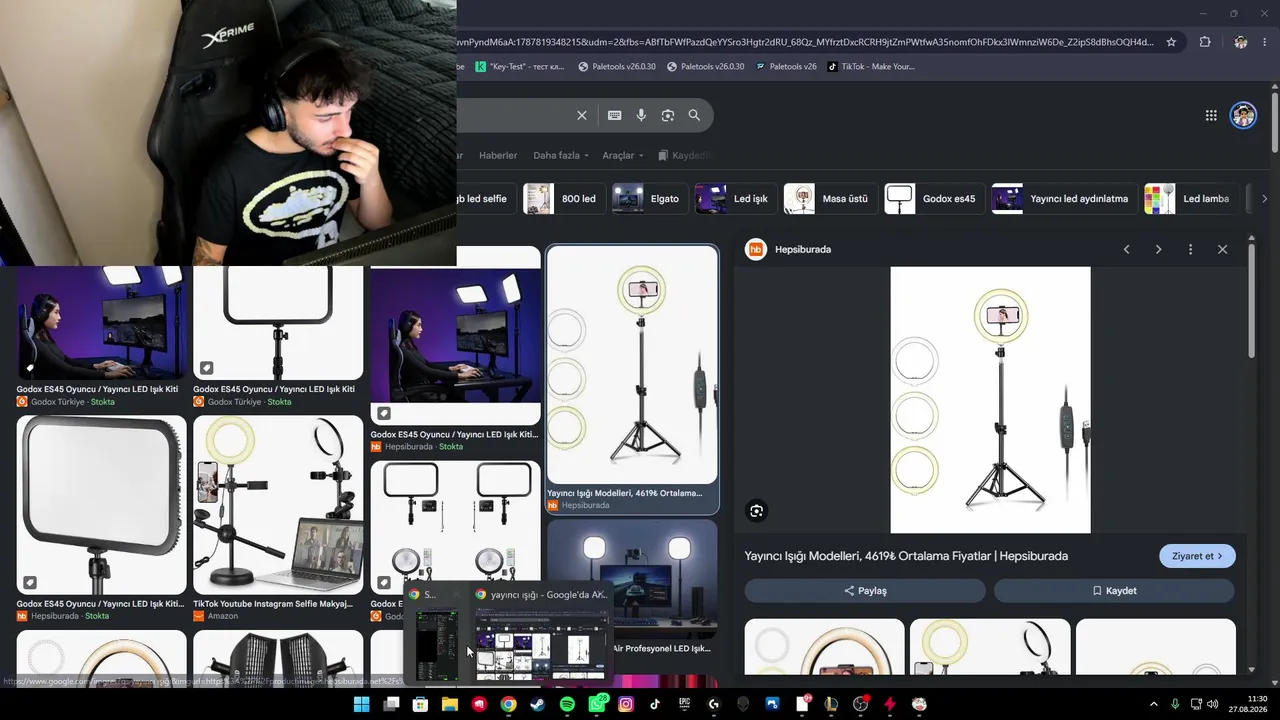Viewport: 1280px width, 720px height.
Task: Open TikTok from the taskbar
Action: point(655,704)
